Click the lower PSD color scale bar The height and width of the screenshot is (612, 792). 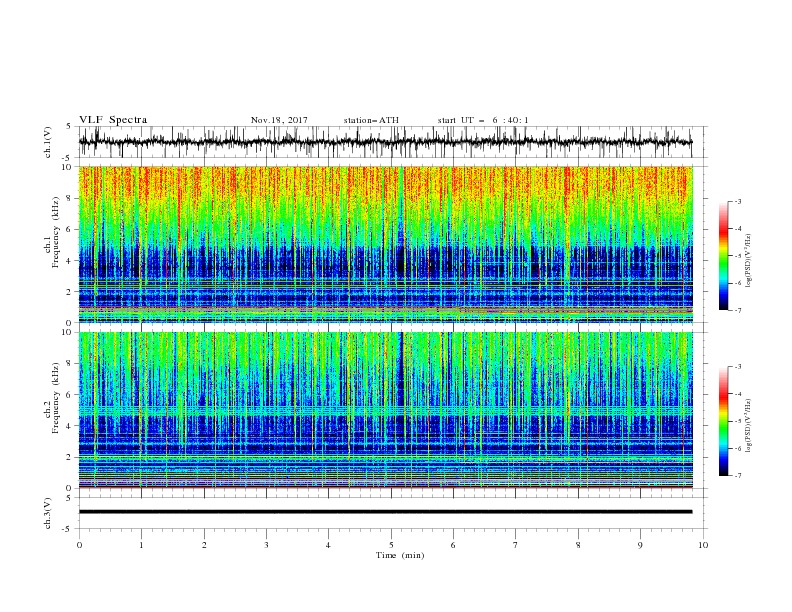coord(723,421)
